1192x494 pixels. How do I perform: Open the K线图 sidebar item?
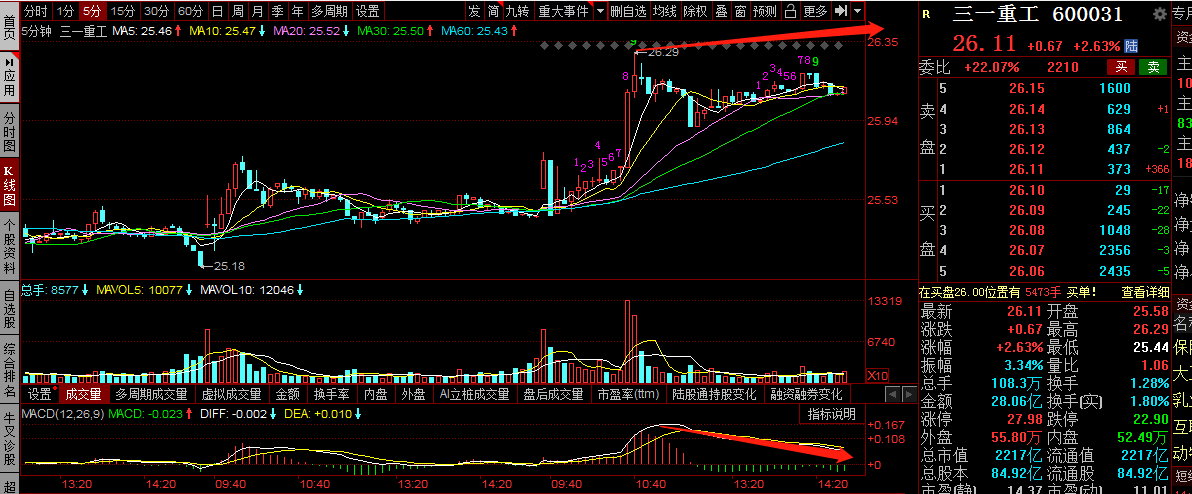point(9,186)
